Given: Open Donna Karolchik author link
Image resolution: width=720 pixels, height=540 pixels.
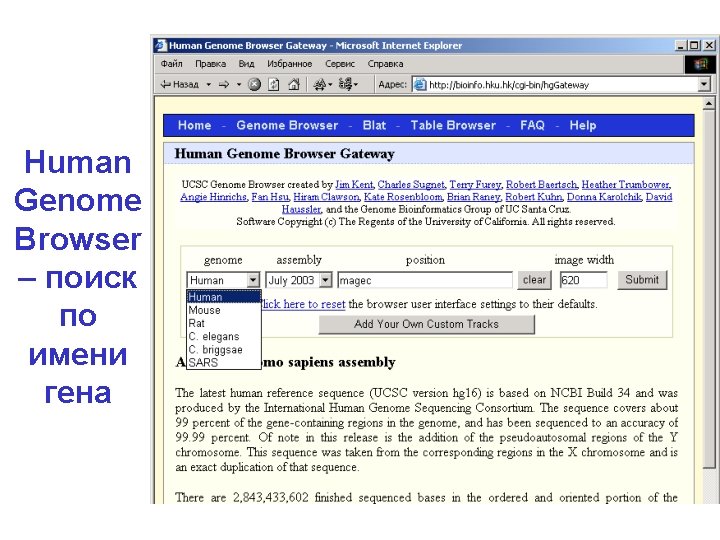Looking at the screenshot, I should pos(604,197).
